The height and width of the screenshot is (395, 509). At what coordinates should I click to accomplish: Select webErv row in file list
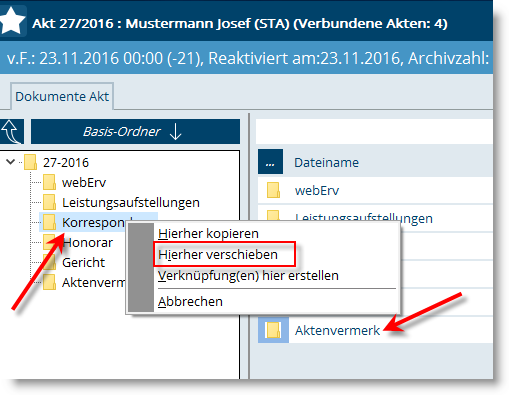[375, 190]
